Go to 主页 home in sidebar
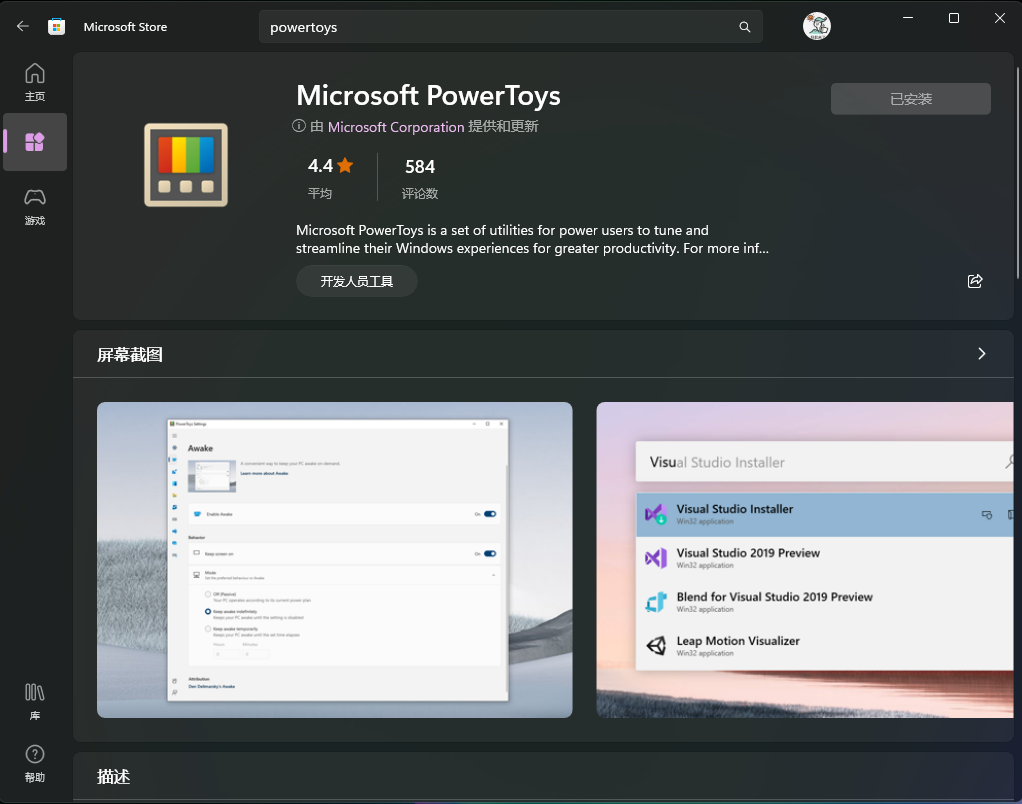The height and width of the screenshot is (804, 1022). click(35, 82)
